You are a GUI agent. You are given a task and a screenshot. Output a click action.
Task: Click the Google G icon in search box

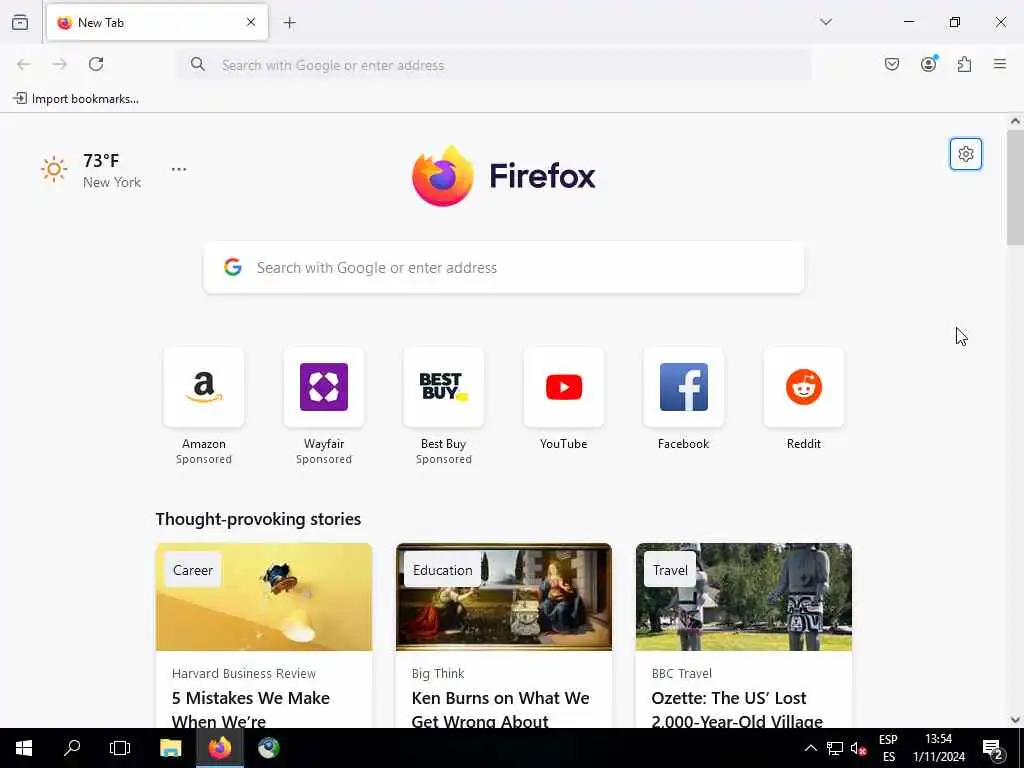(232, 267)
